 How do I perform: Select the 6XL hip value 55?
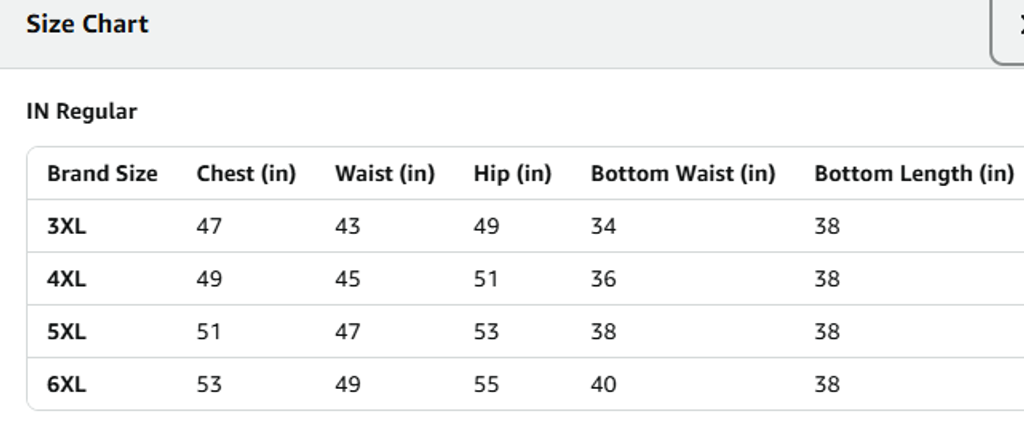pos(486,384)
